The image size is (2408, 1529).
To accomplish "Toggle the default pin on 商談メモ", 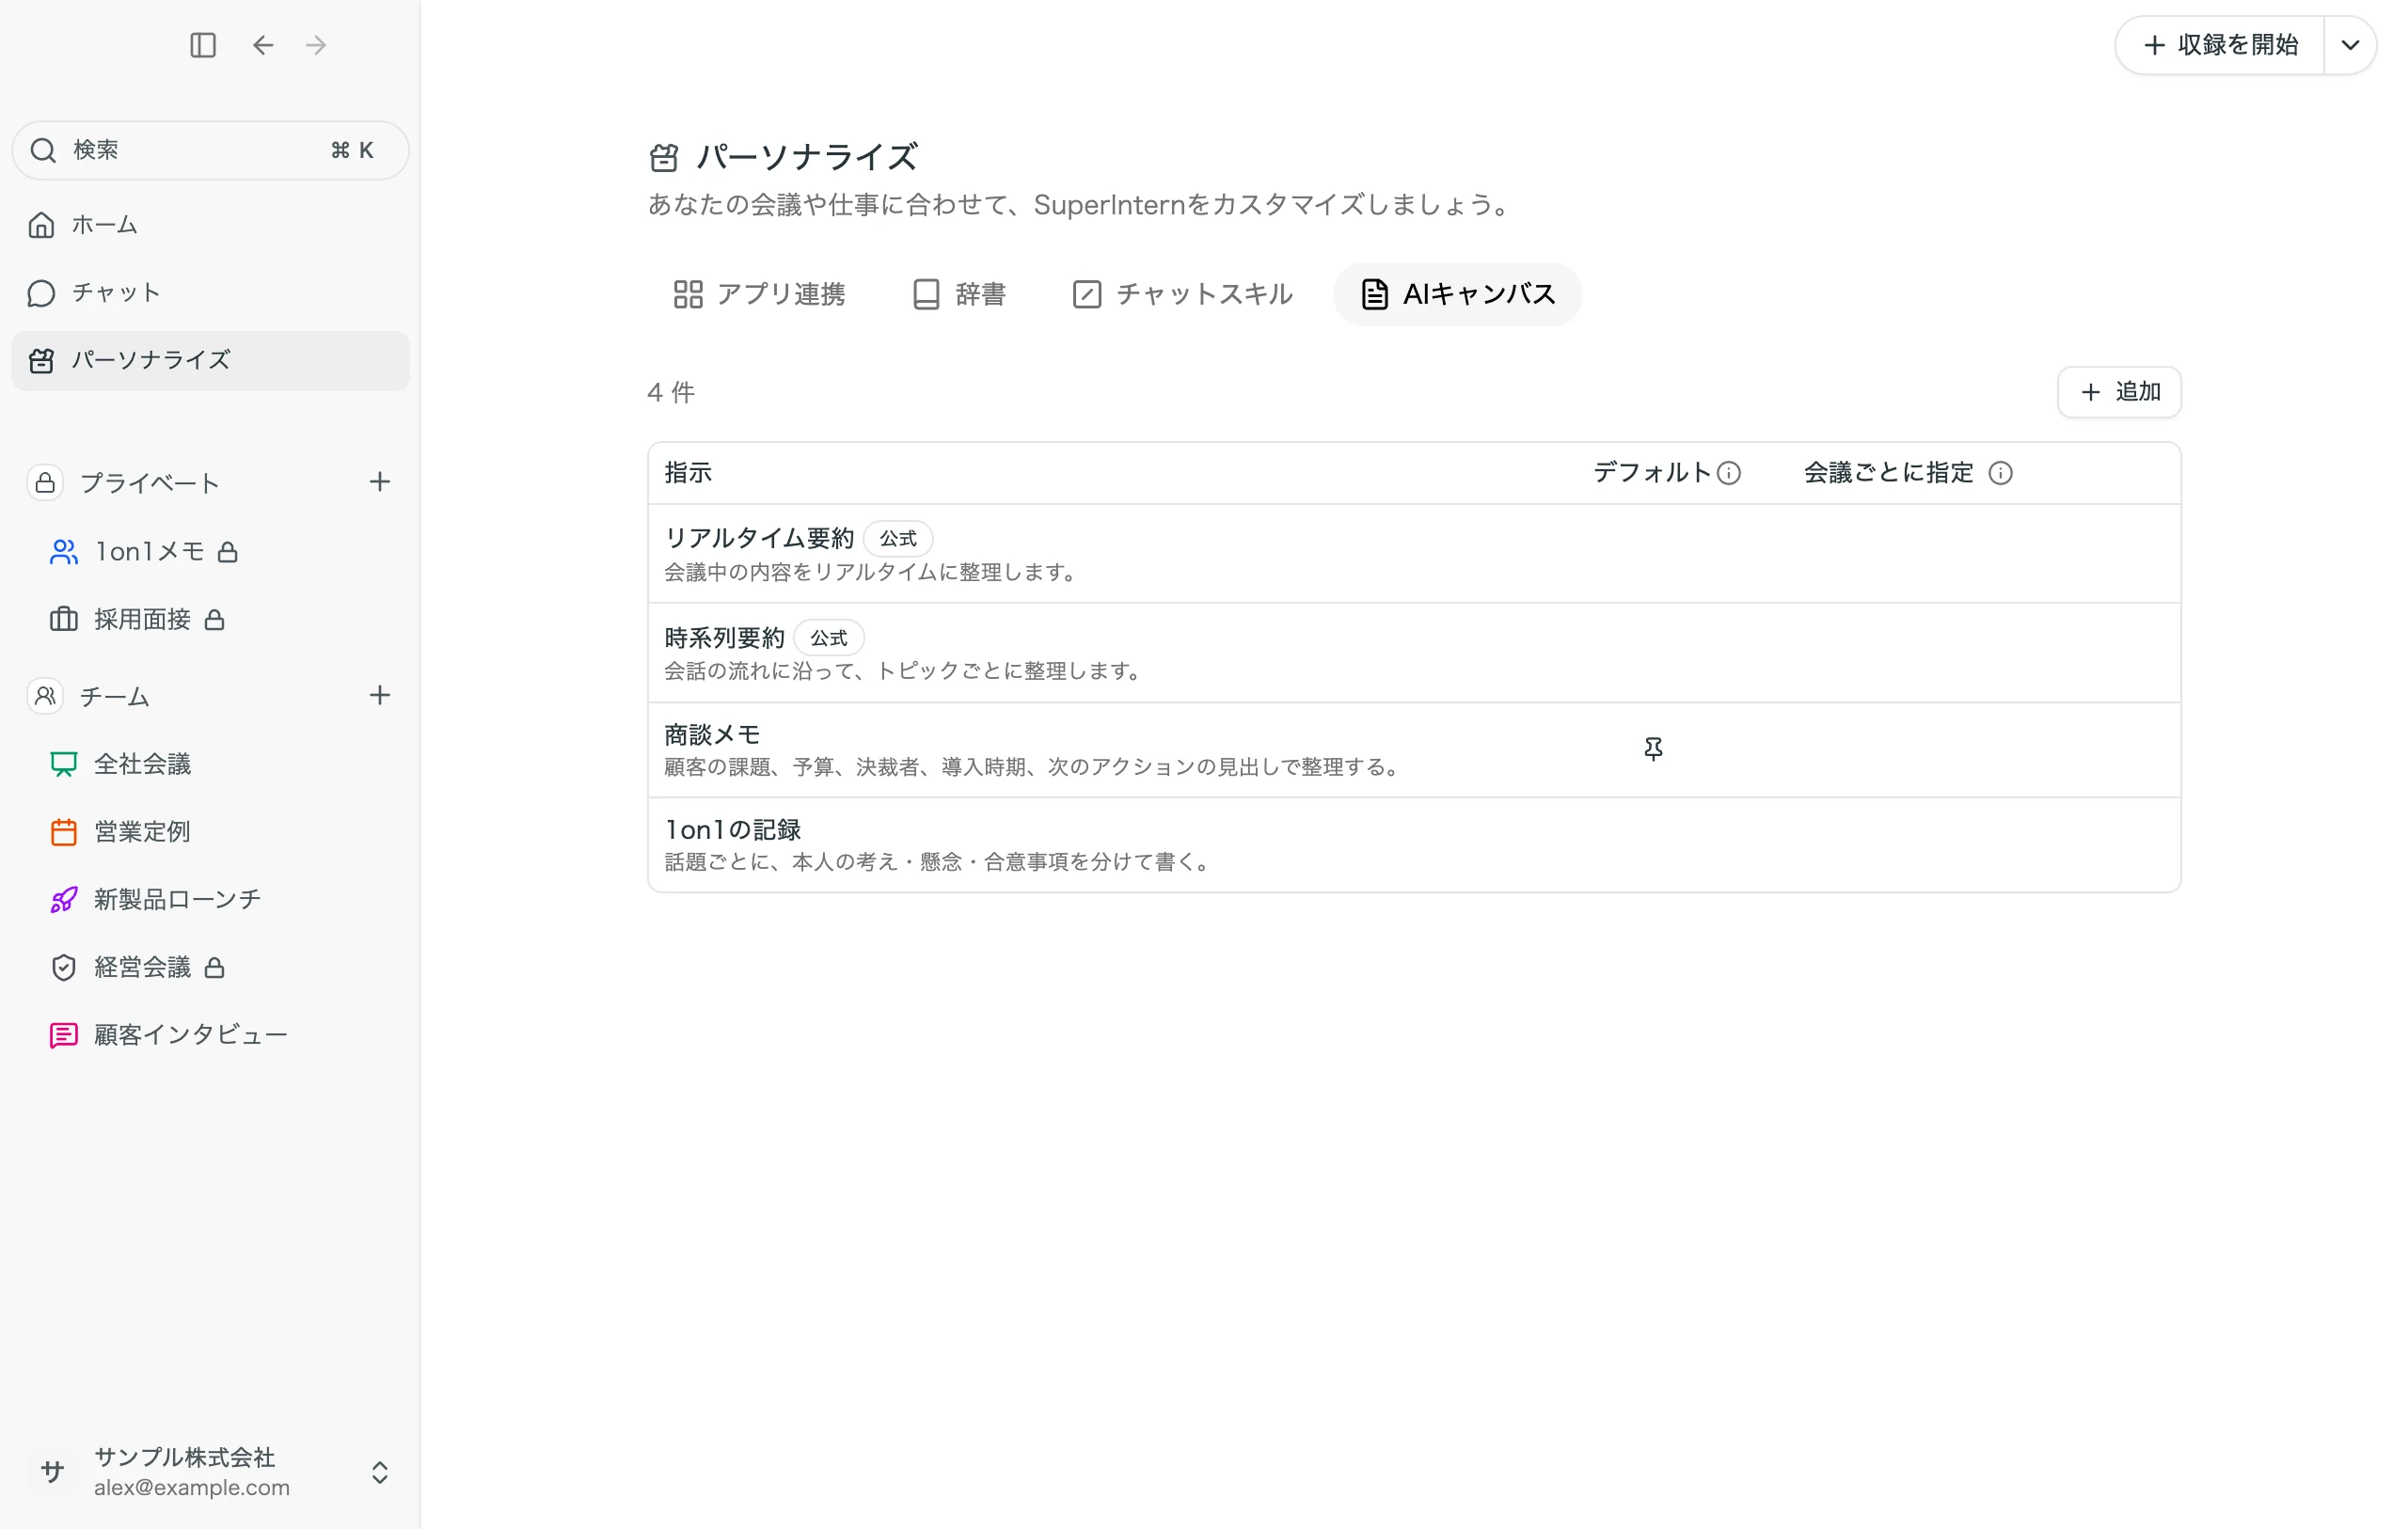I will 1653,749.
